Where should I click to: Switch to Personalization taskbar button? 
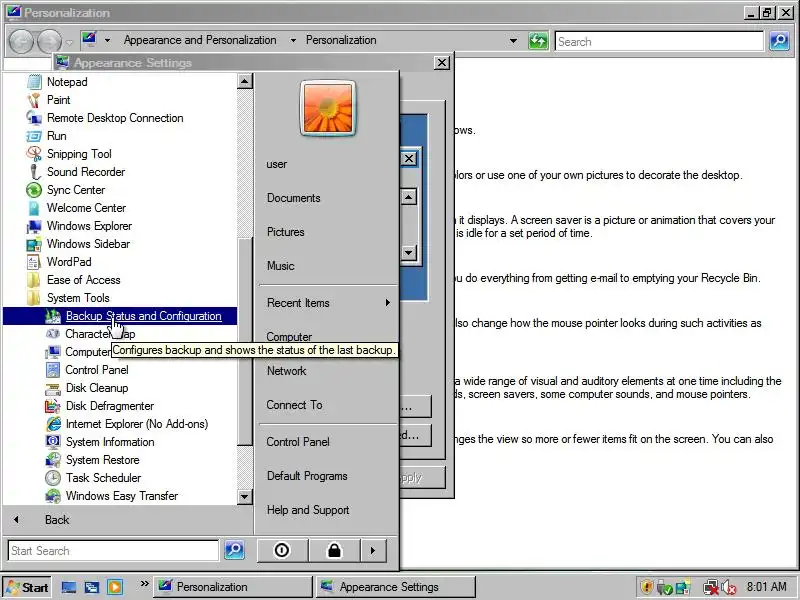(x=233, y=587)
